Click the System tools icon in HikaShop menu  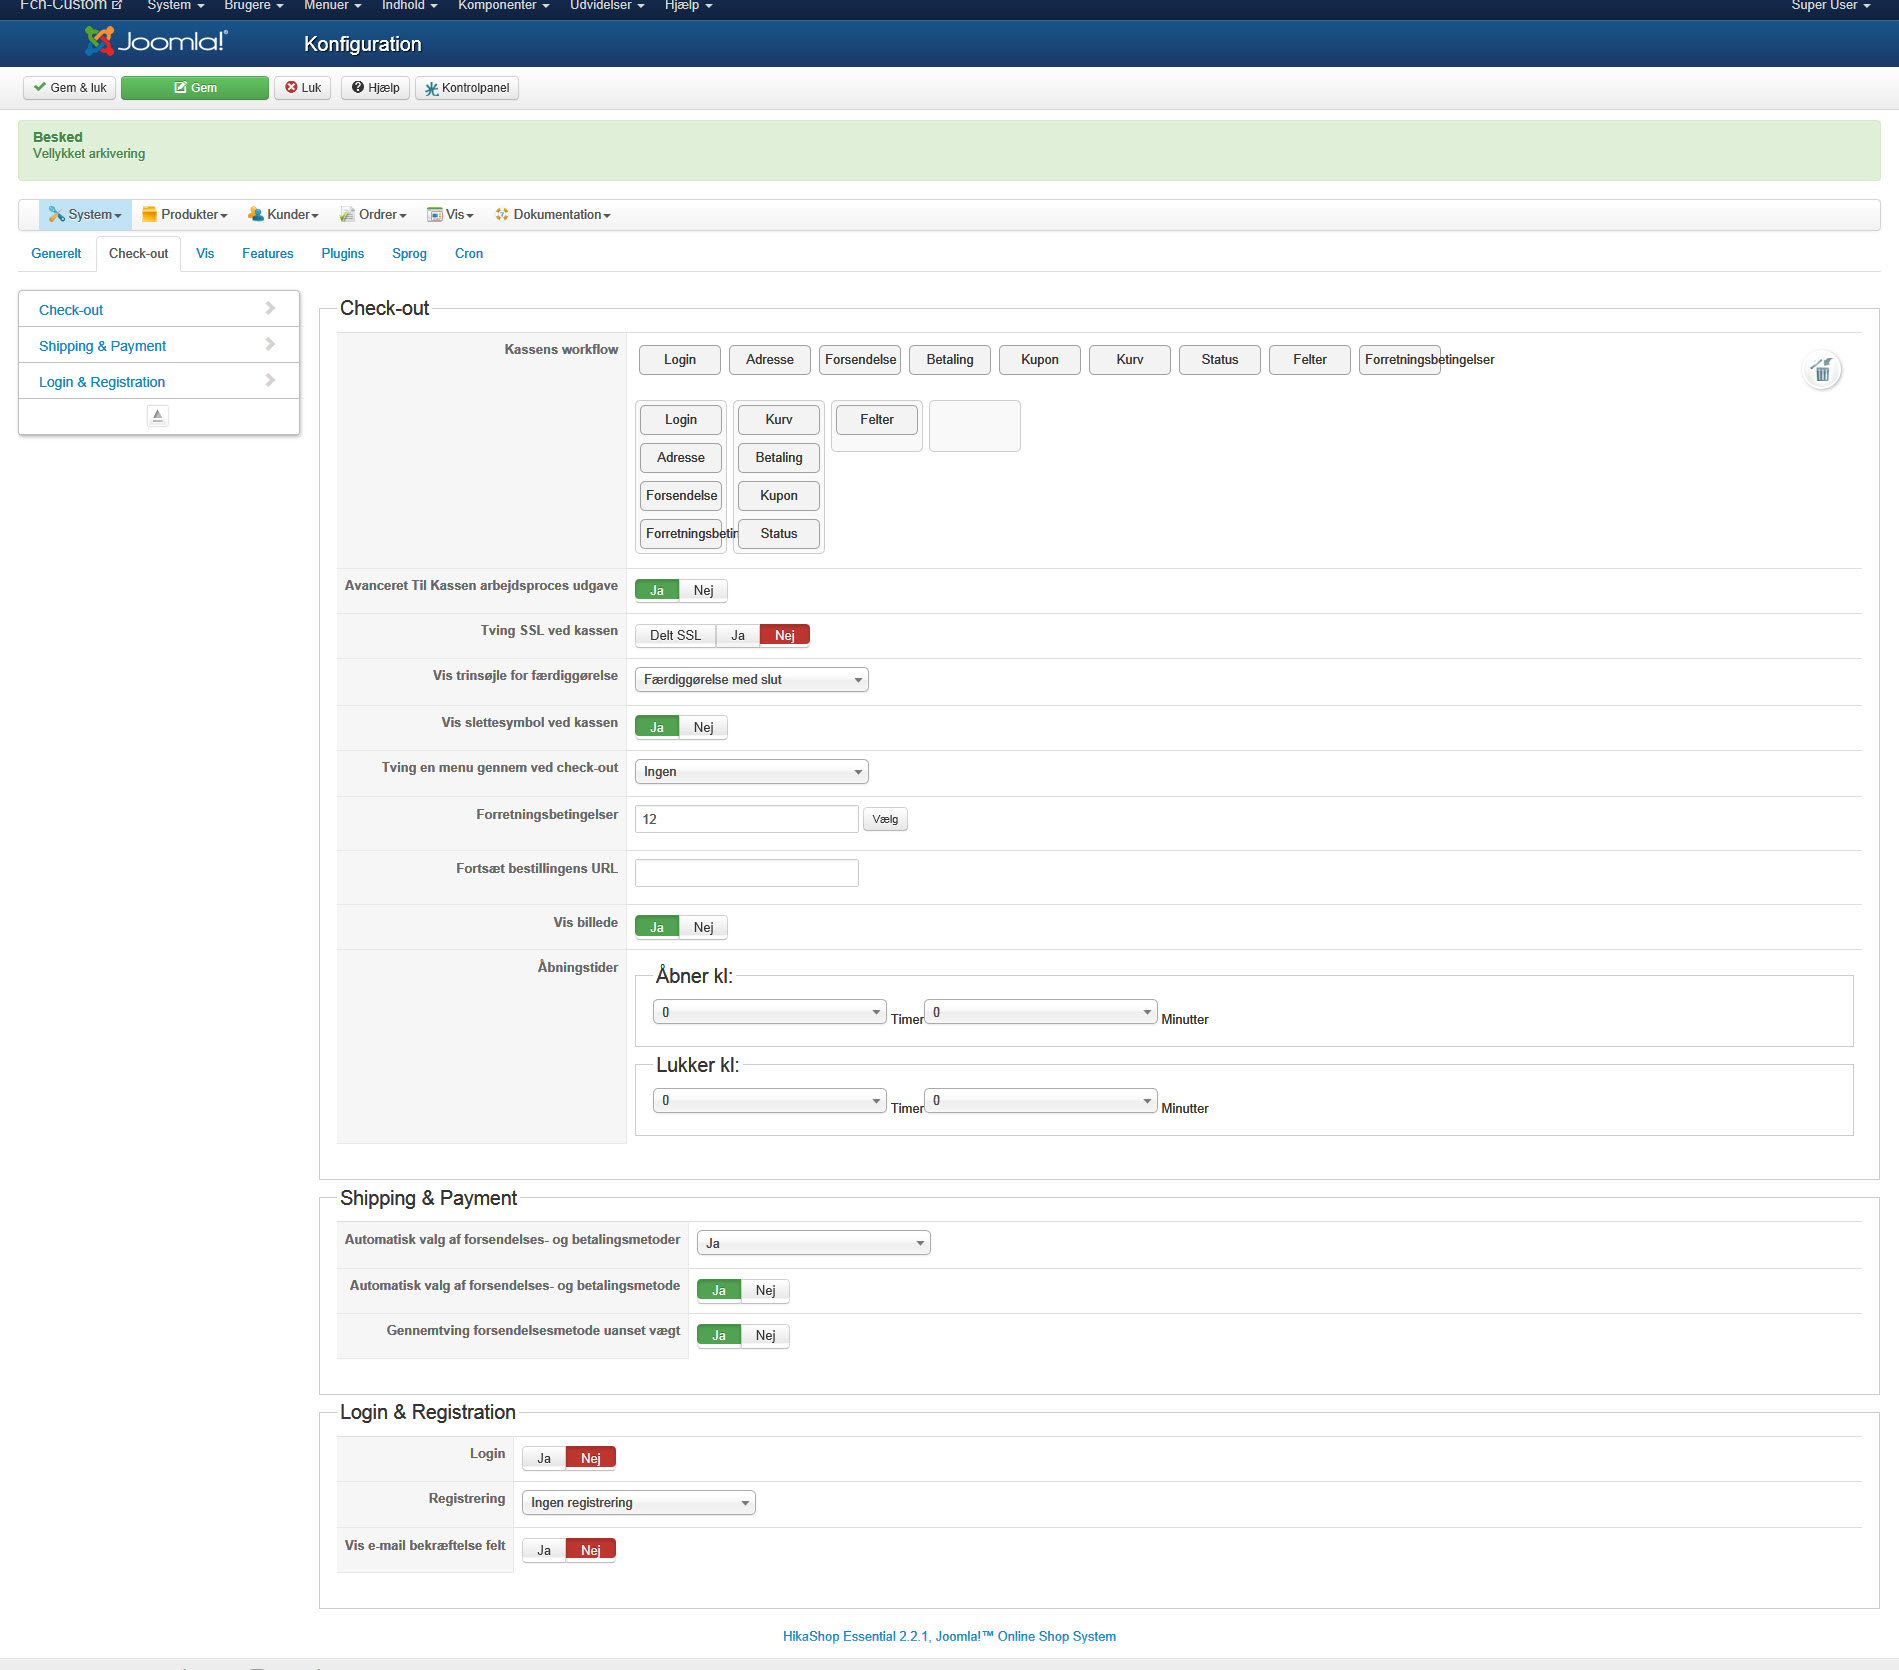(x=56, y=215)
